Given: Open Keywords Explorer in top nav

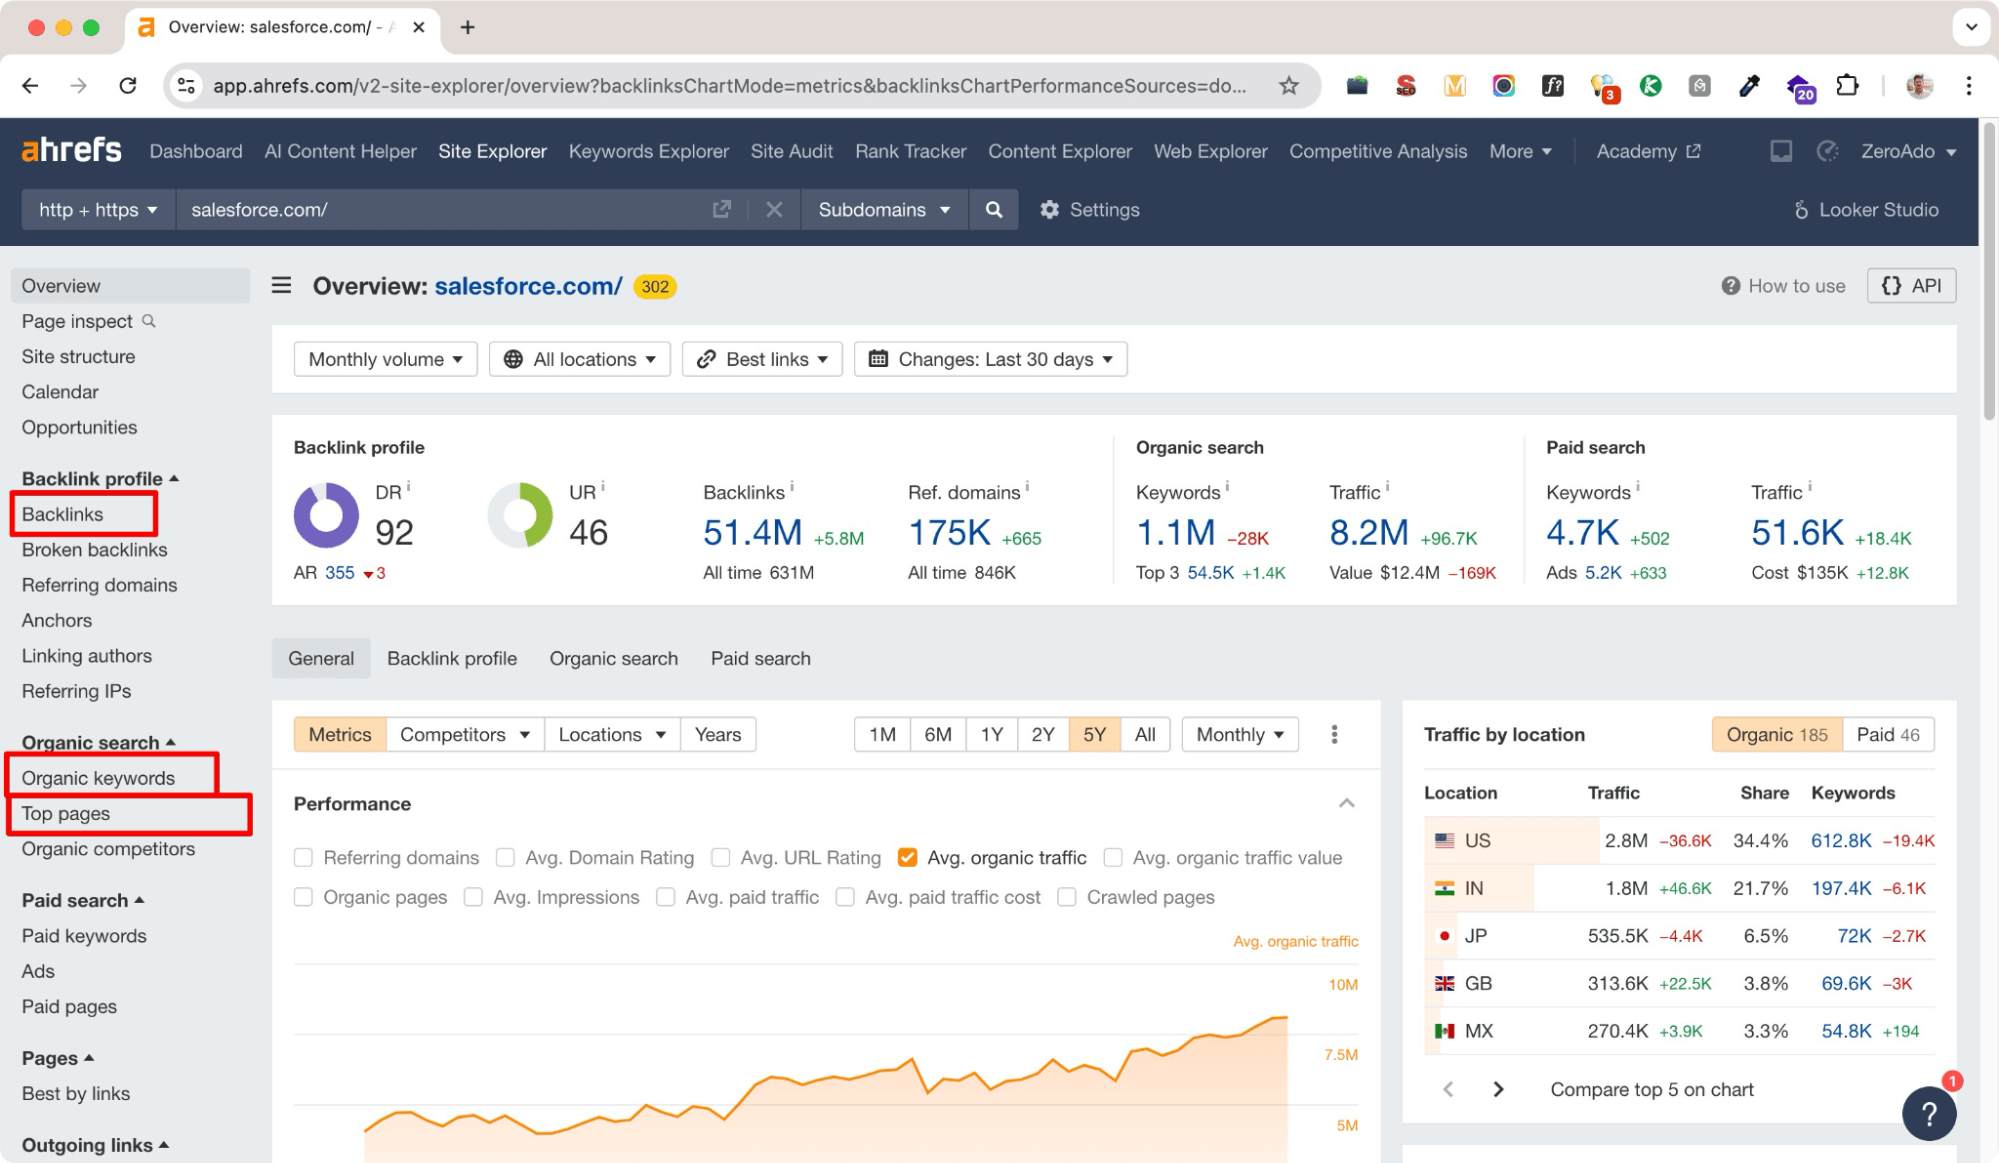Looking at the screenshot, I should (648, 151).
